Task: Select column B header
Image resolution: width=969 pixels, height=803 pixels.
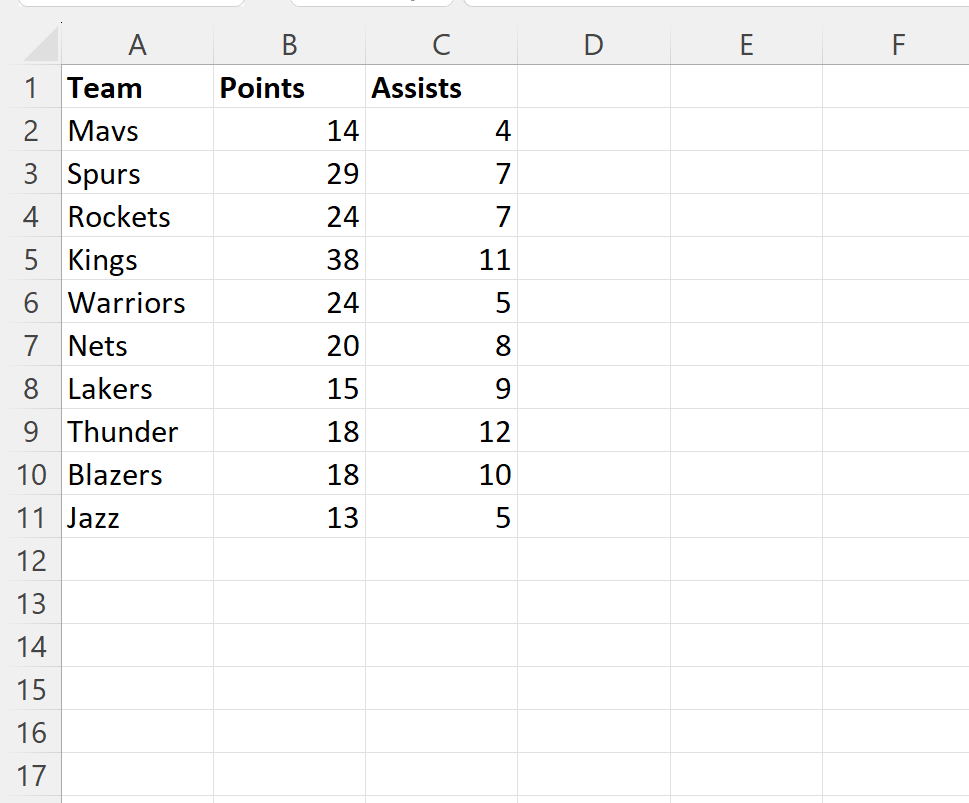Action: 289,45
